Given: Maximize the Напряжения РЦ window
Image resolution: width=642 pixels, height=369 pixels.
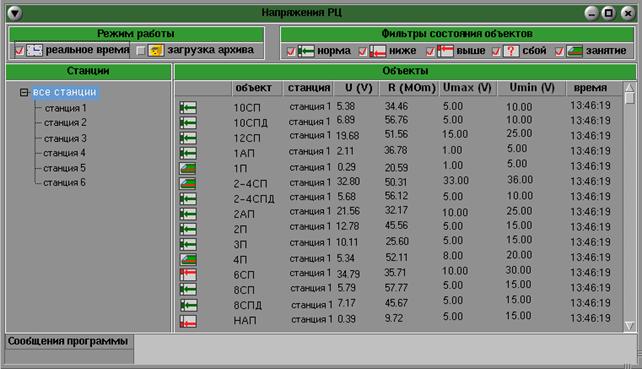Looking at the screenshot, I should pyautogui.click(x=609, y=13).
